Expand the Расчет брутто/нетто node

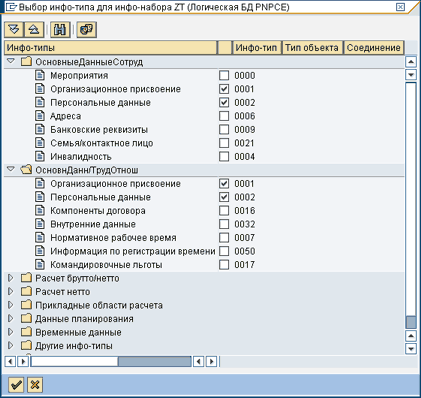(11, 278)
